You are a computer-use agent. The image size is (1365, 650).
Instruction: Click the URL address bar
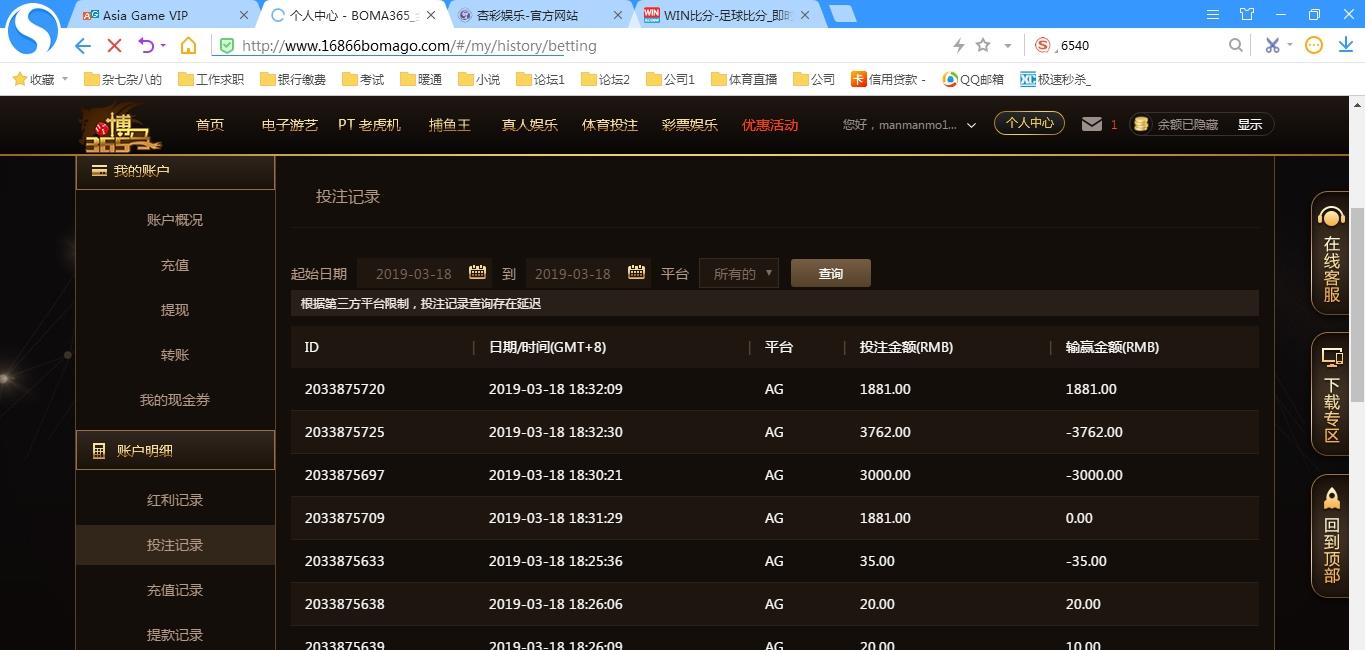point(580,46)
